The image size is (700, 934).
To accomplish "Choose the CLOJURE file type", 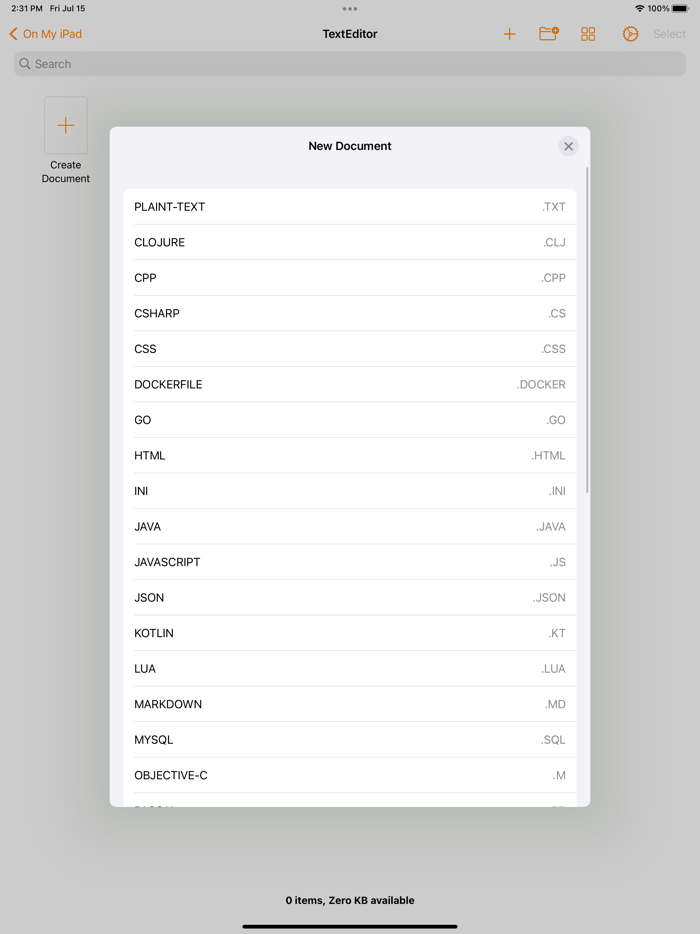I will pos(350,242).
